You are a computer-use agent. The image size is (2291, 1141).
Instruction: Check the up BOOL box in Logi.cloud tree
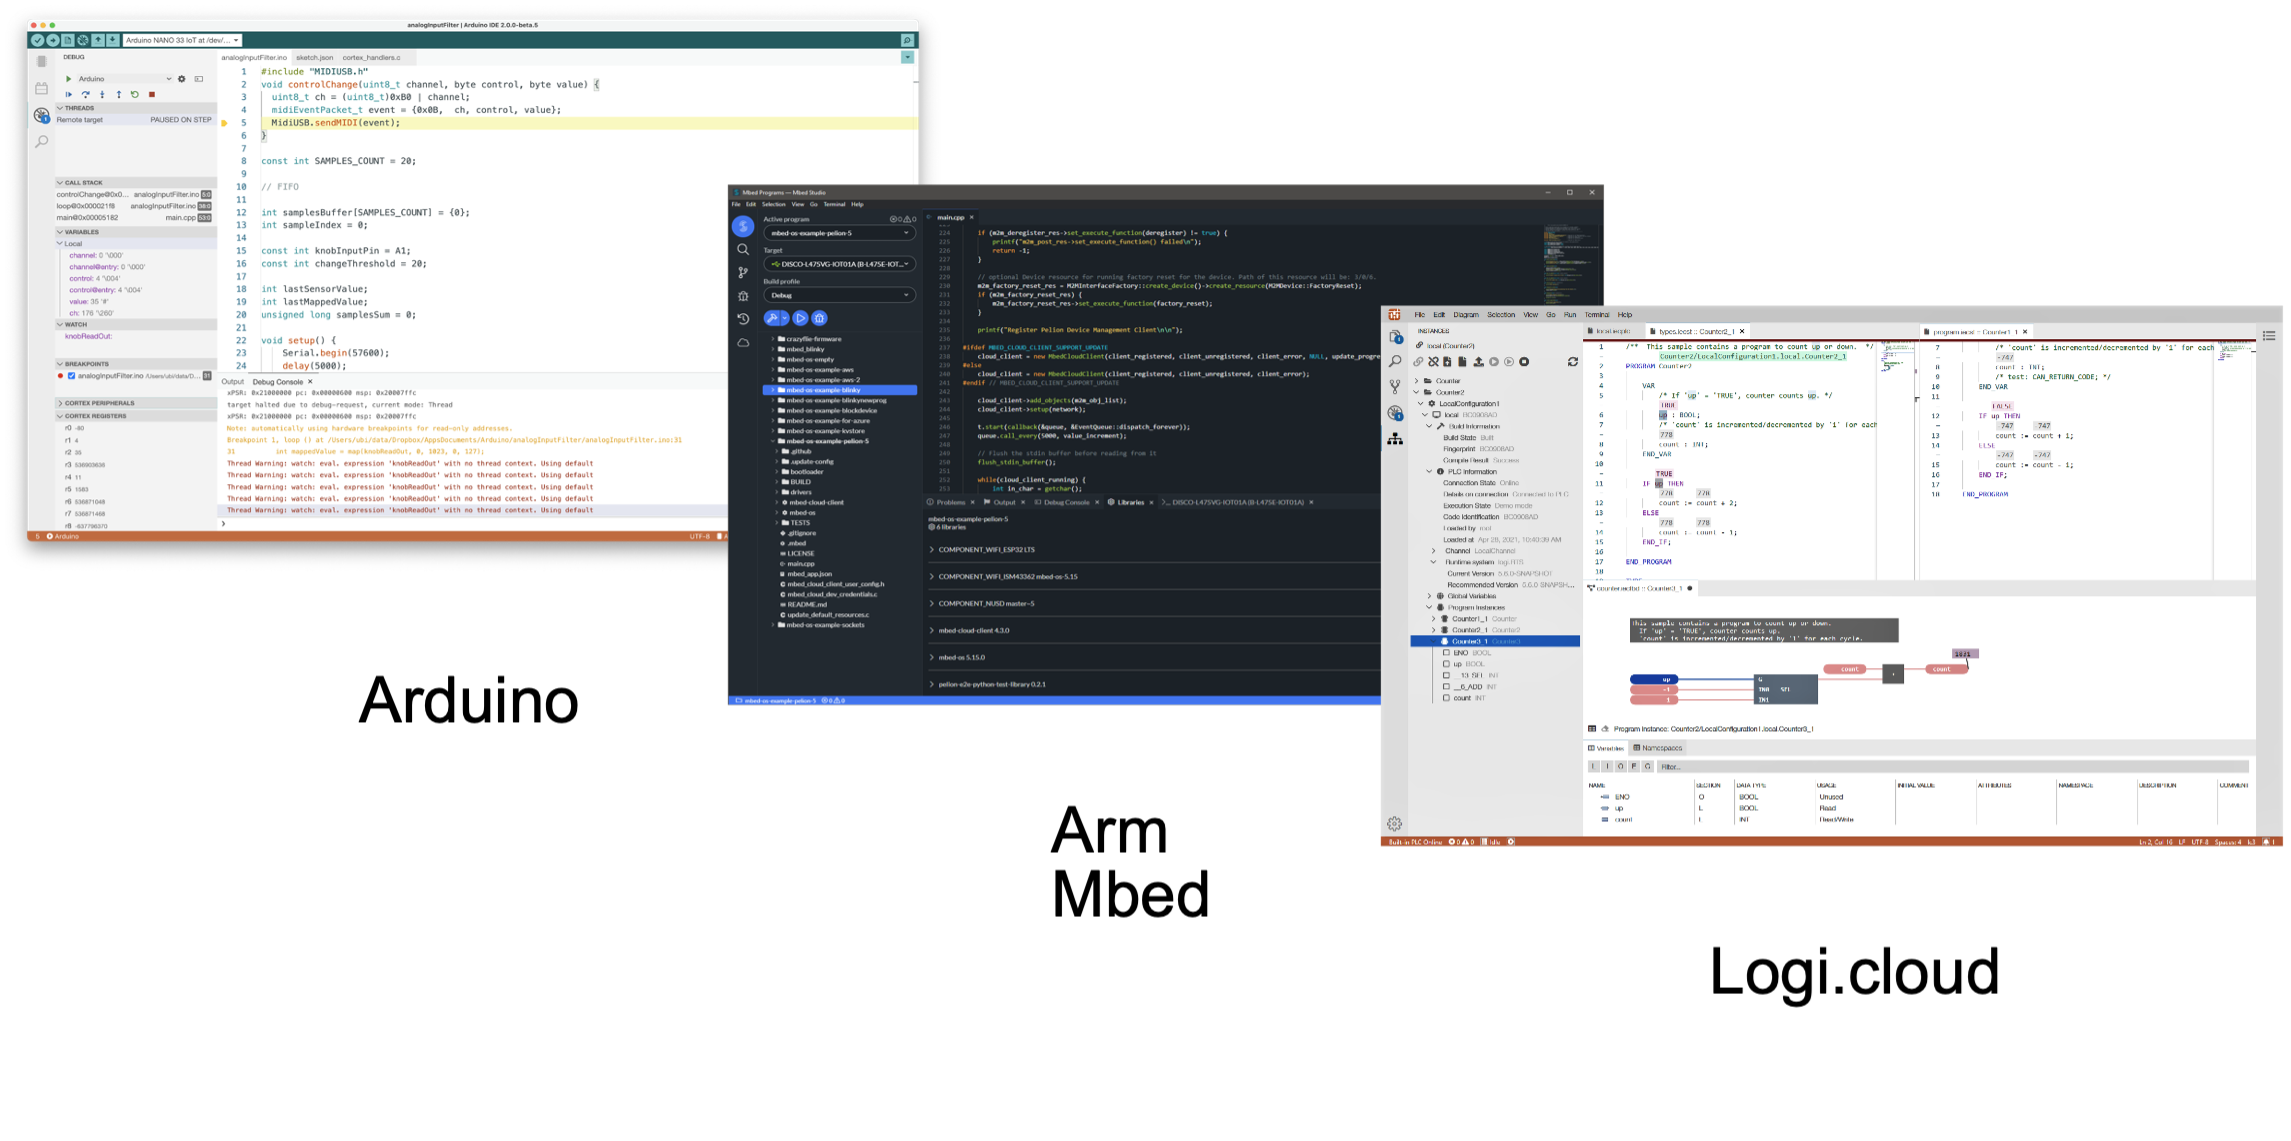1446,664
